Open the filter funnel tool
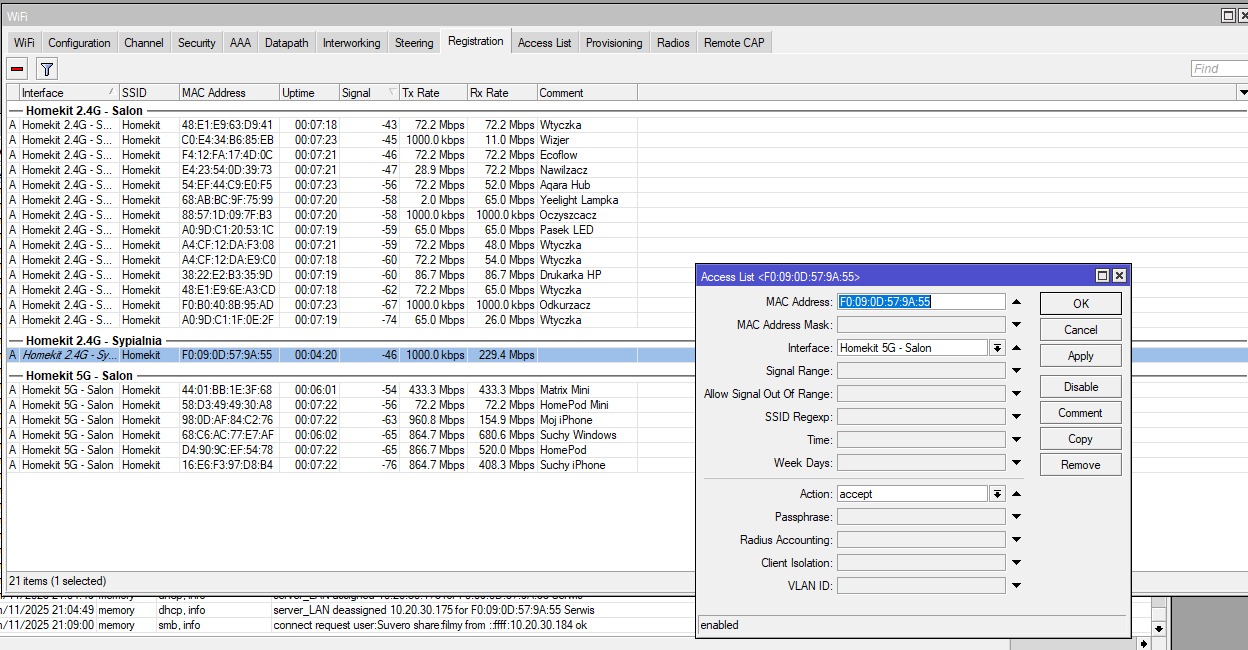Image resolution: width=1248 pixels, height=650 pixels. (x=47, y=68)
